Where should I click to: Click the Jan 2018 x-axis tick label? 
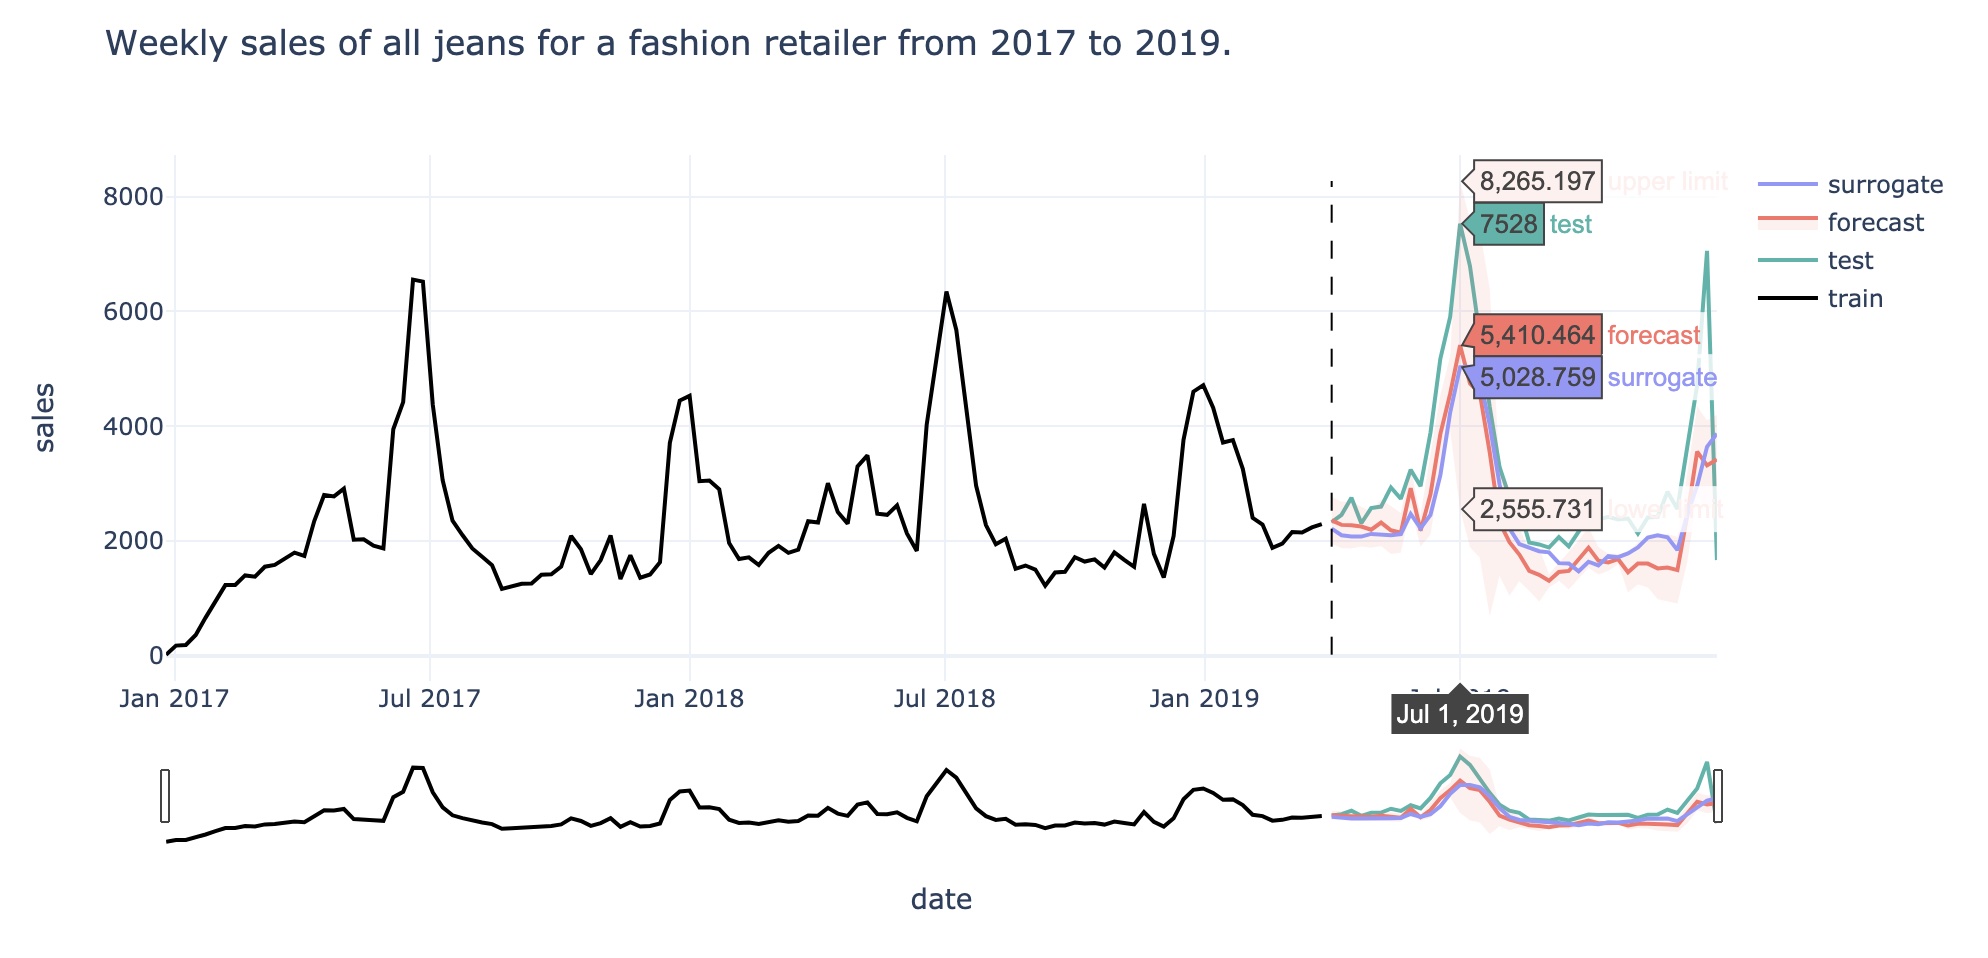[689, 699]
